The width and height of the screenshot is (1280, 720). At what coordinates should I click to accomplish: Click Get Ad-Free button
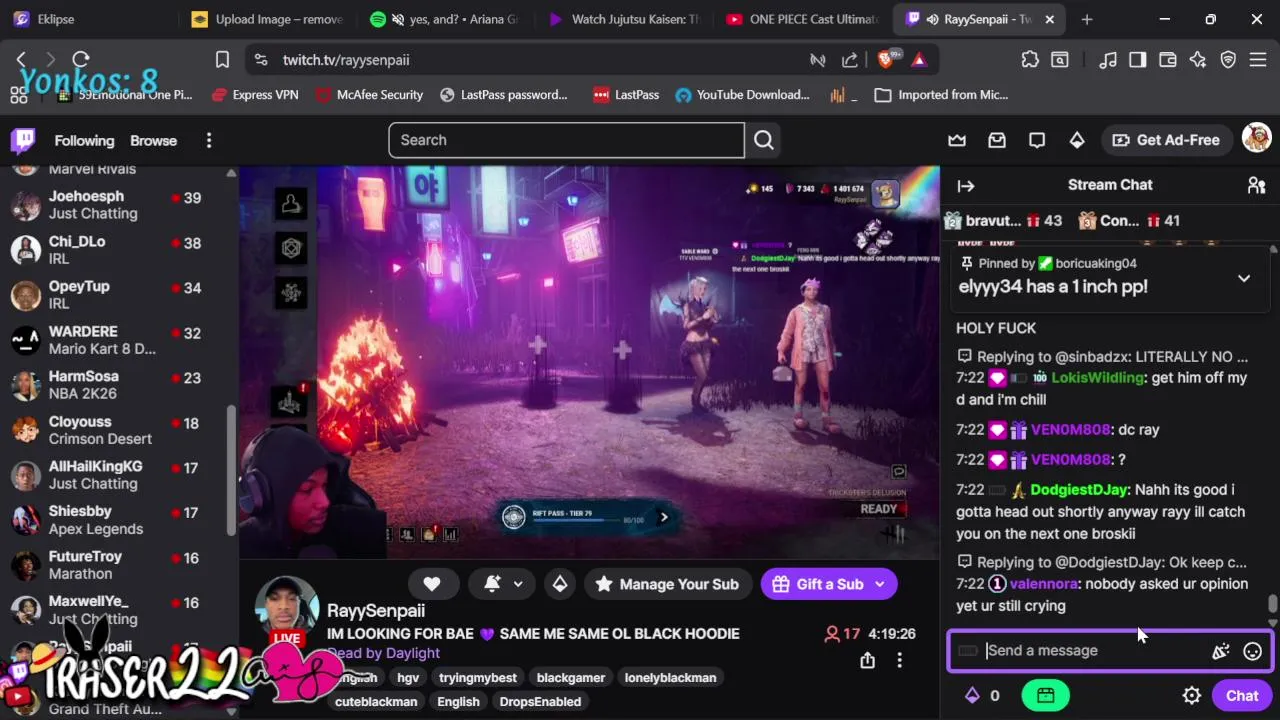pyautogui.click(x=1166, y=140)
